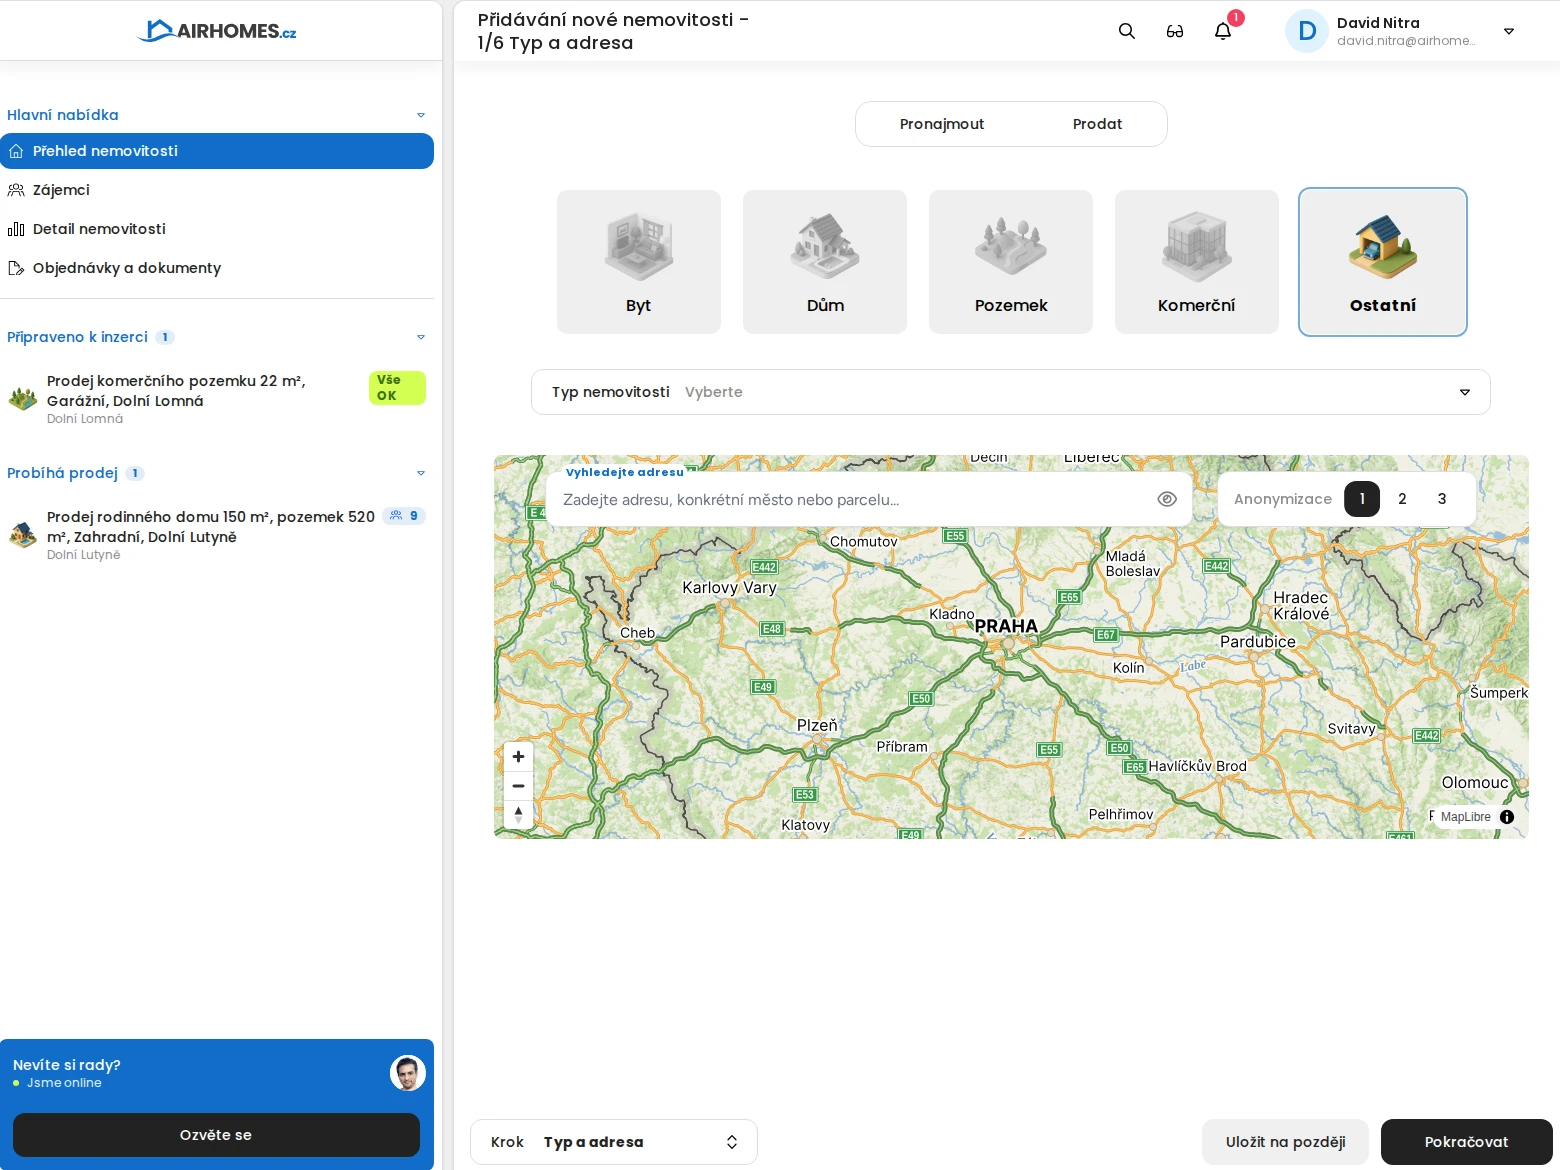Click the Pokračovat button
Image resolution: width=1560 pixels, height=1170 pixels.
tap(1465, 1142)
